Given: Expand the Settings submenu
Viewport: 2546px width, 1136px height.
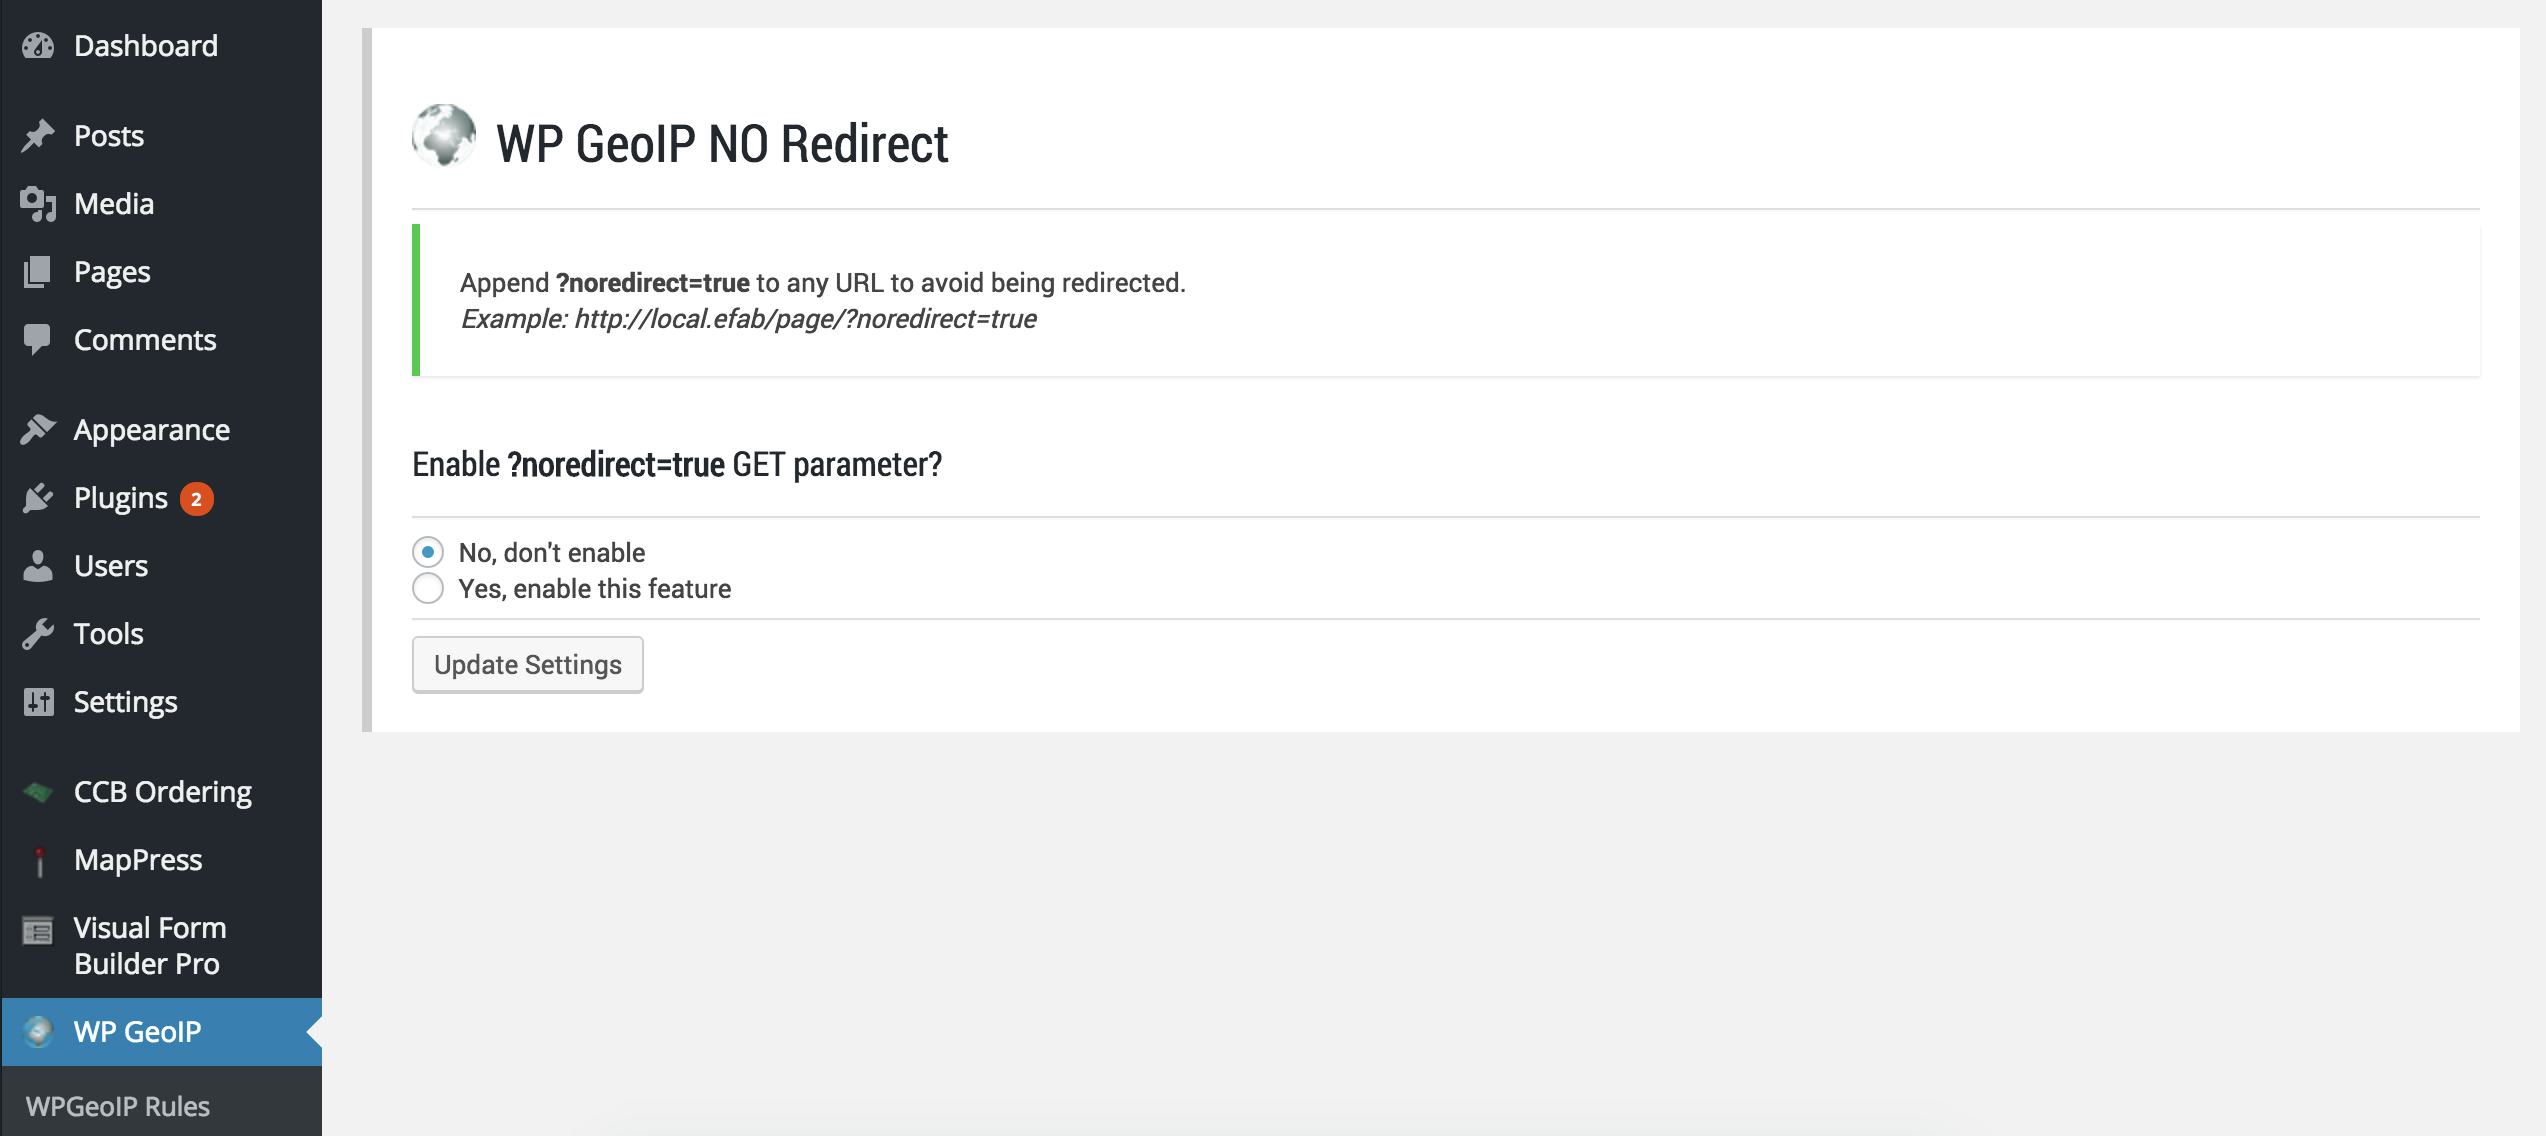Looking at the screenshot, I should coord(124,701).
